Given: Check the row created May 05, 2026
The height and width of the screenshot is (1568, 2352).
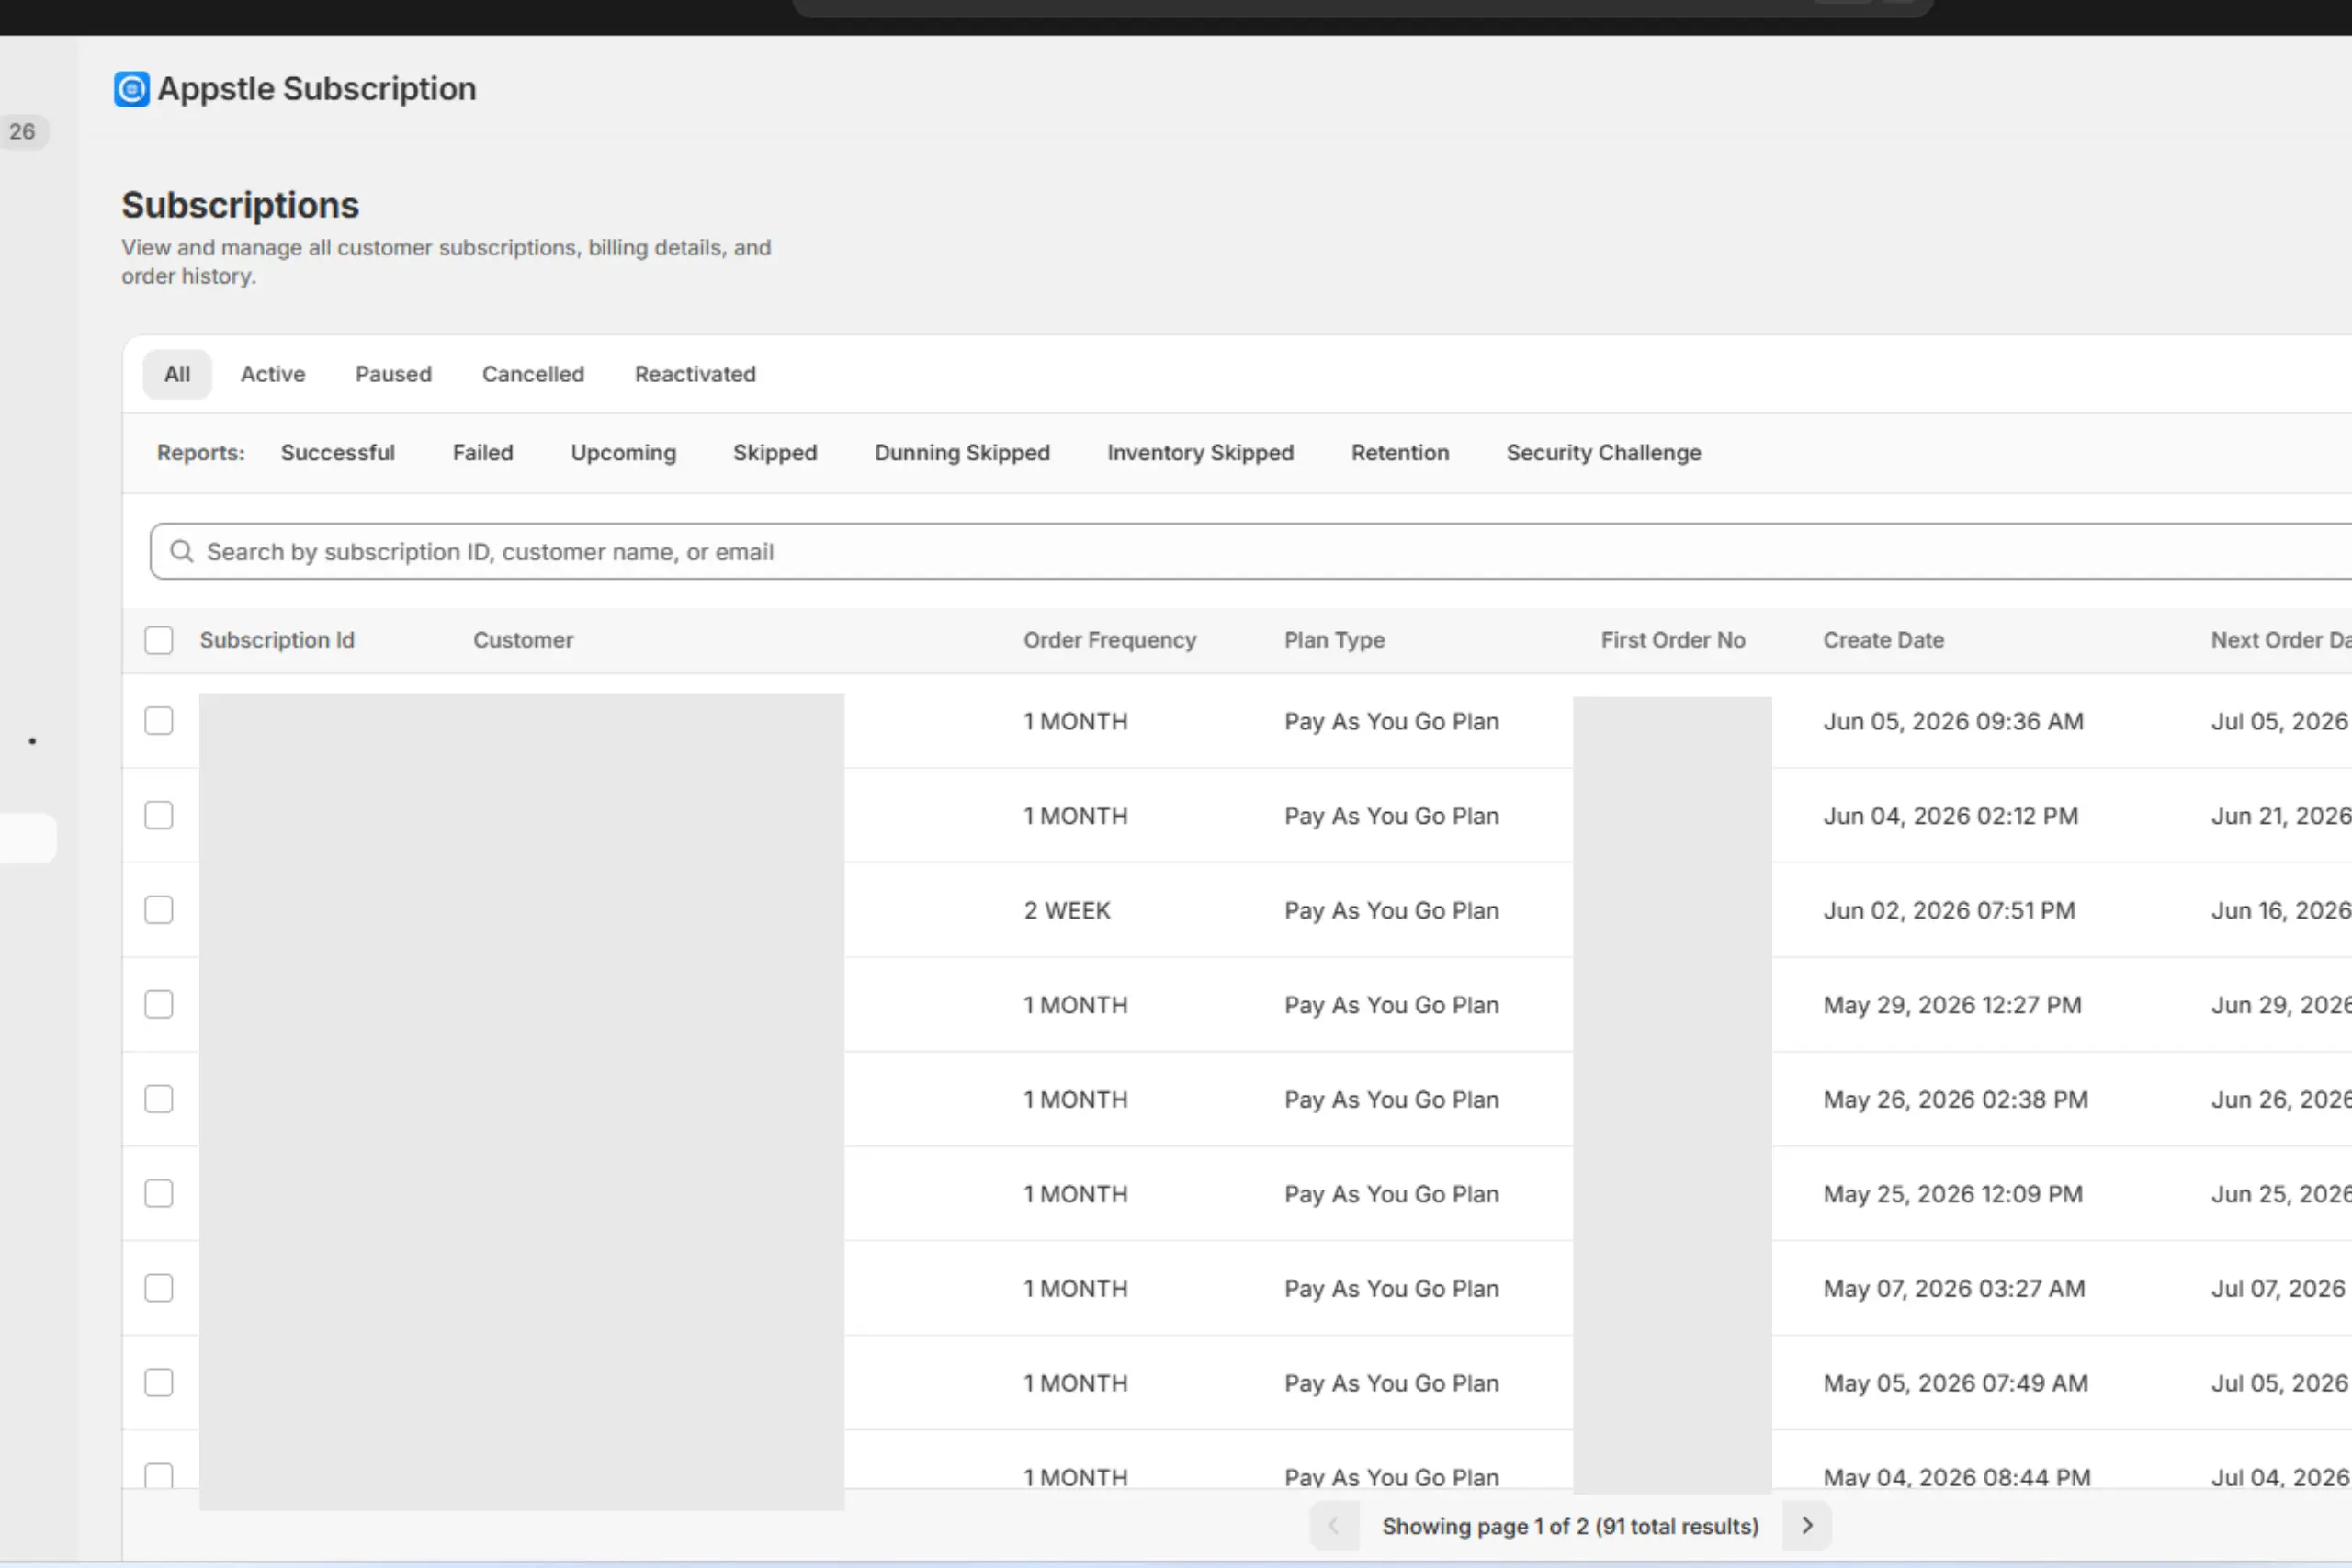Looking at the screenshot, I should pyautogui.click(x=158, y=1382).
